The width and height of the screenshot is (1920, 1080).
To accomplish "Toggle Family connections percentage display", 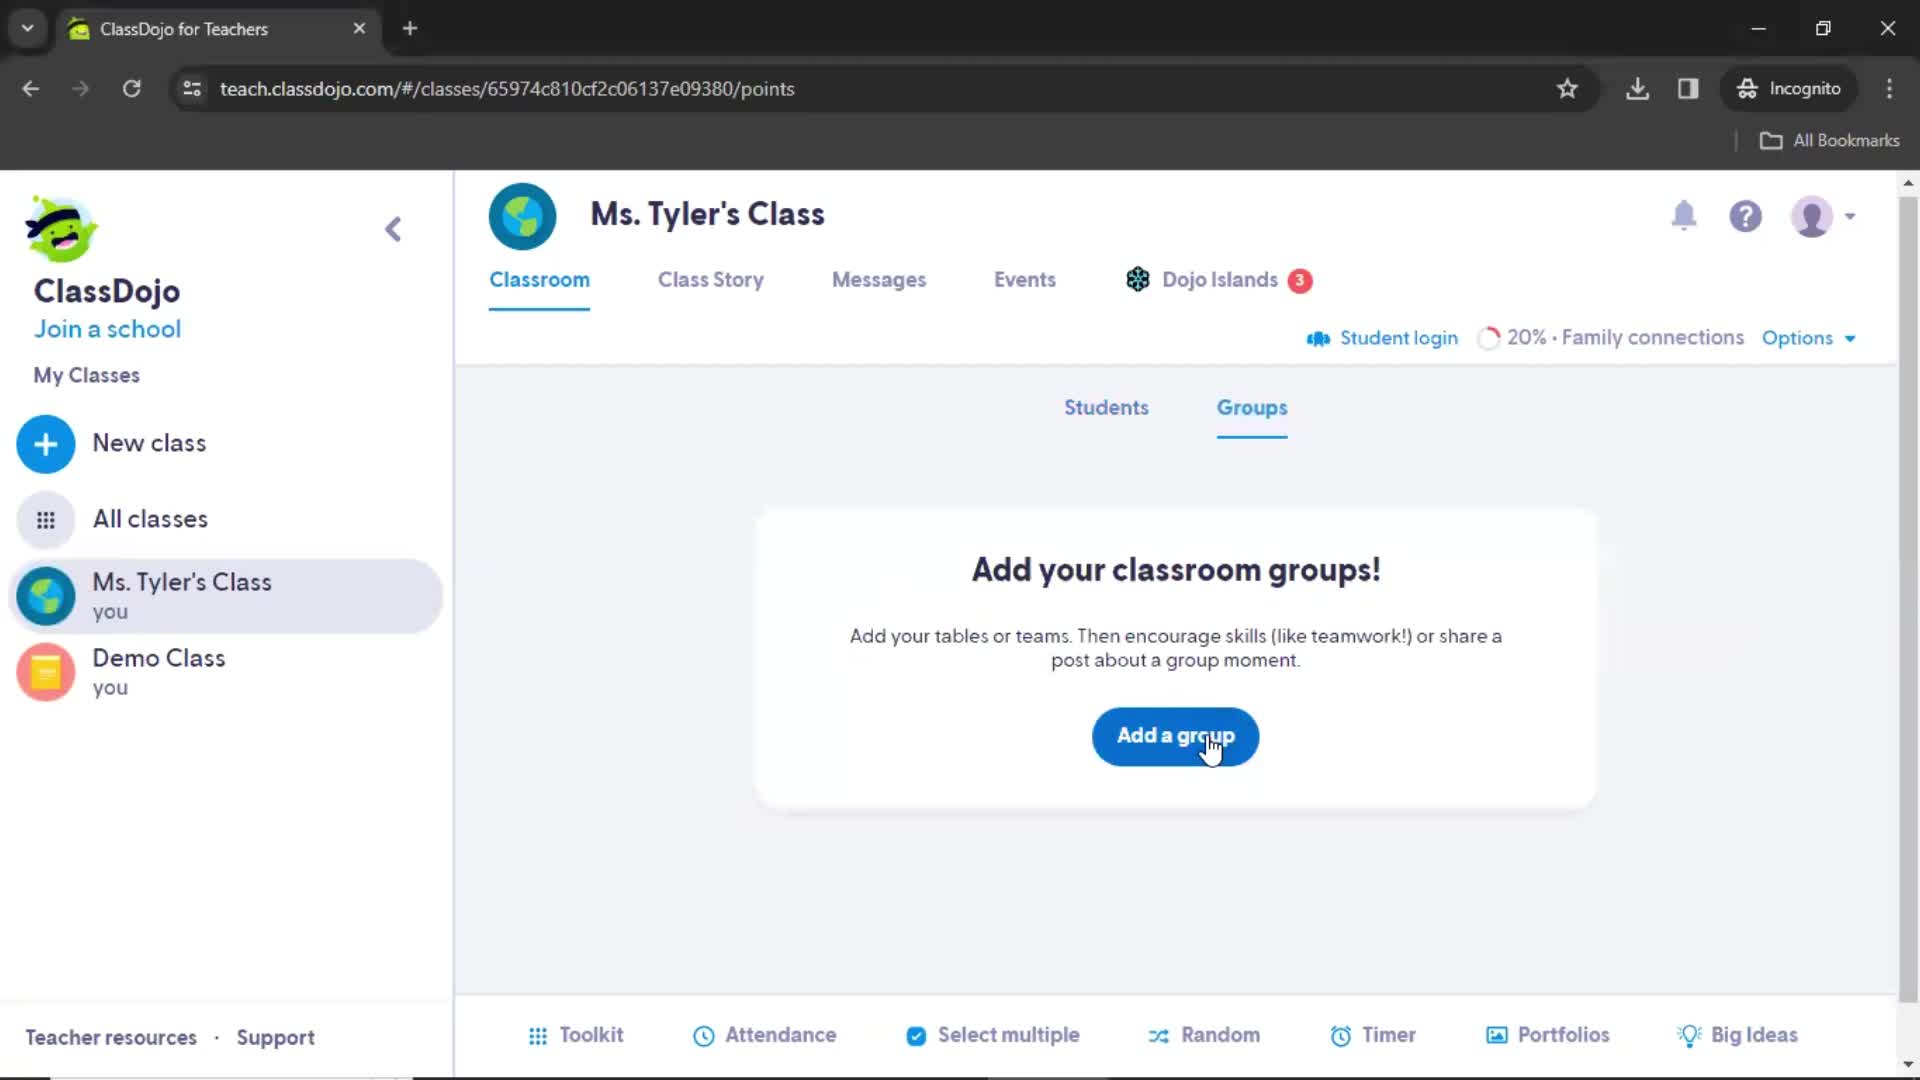I will (x=1611, y=338).
